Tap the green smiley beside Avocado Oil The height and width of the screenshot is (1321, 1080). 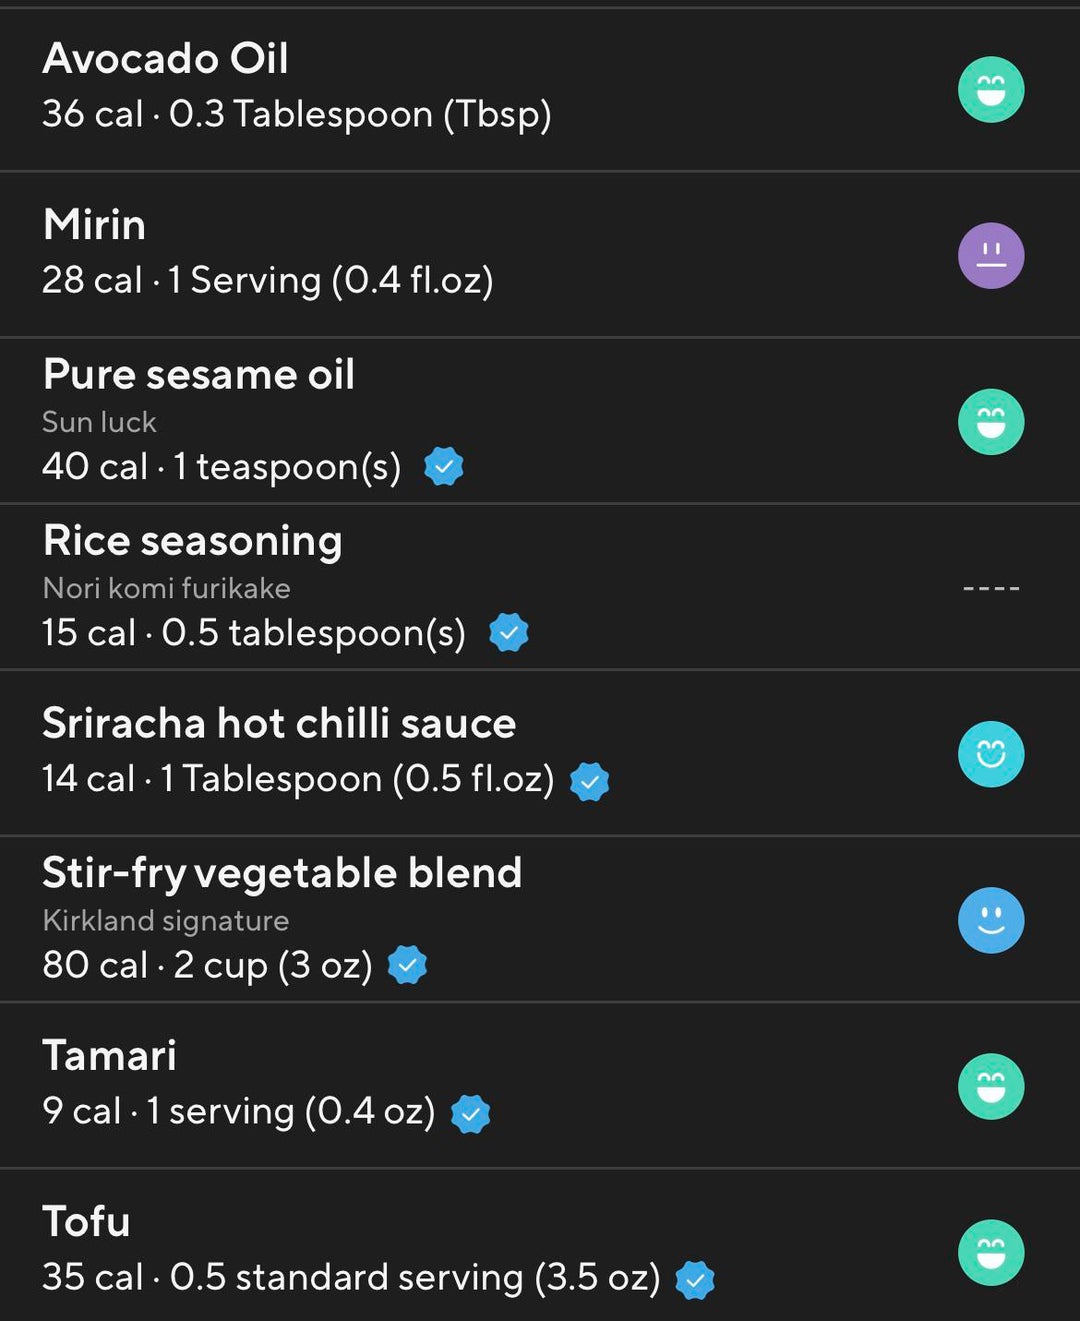pos(990,89)
